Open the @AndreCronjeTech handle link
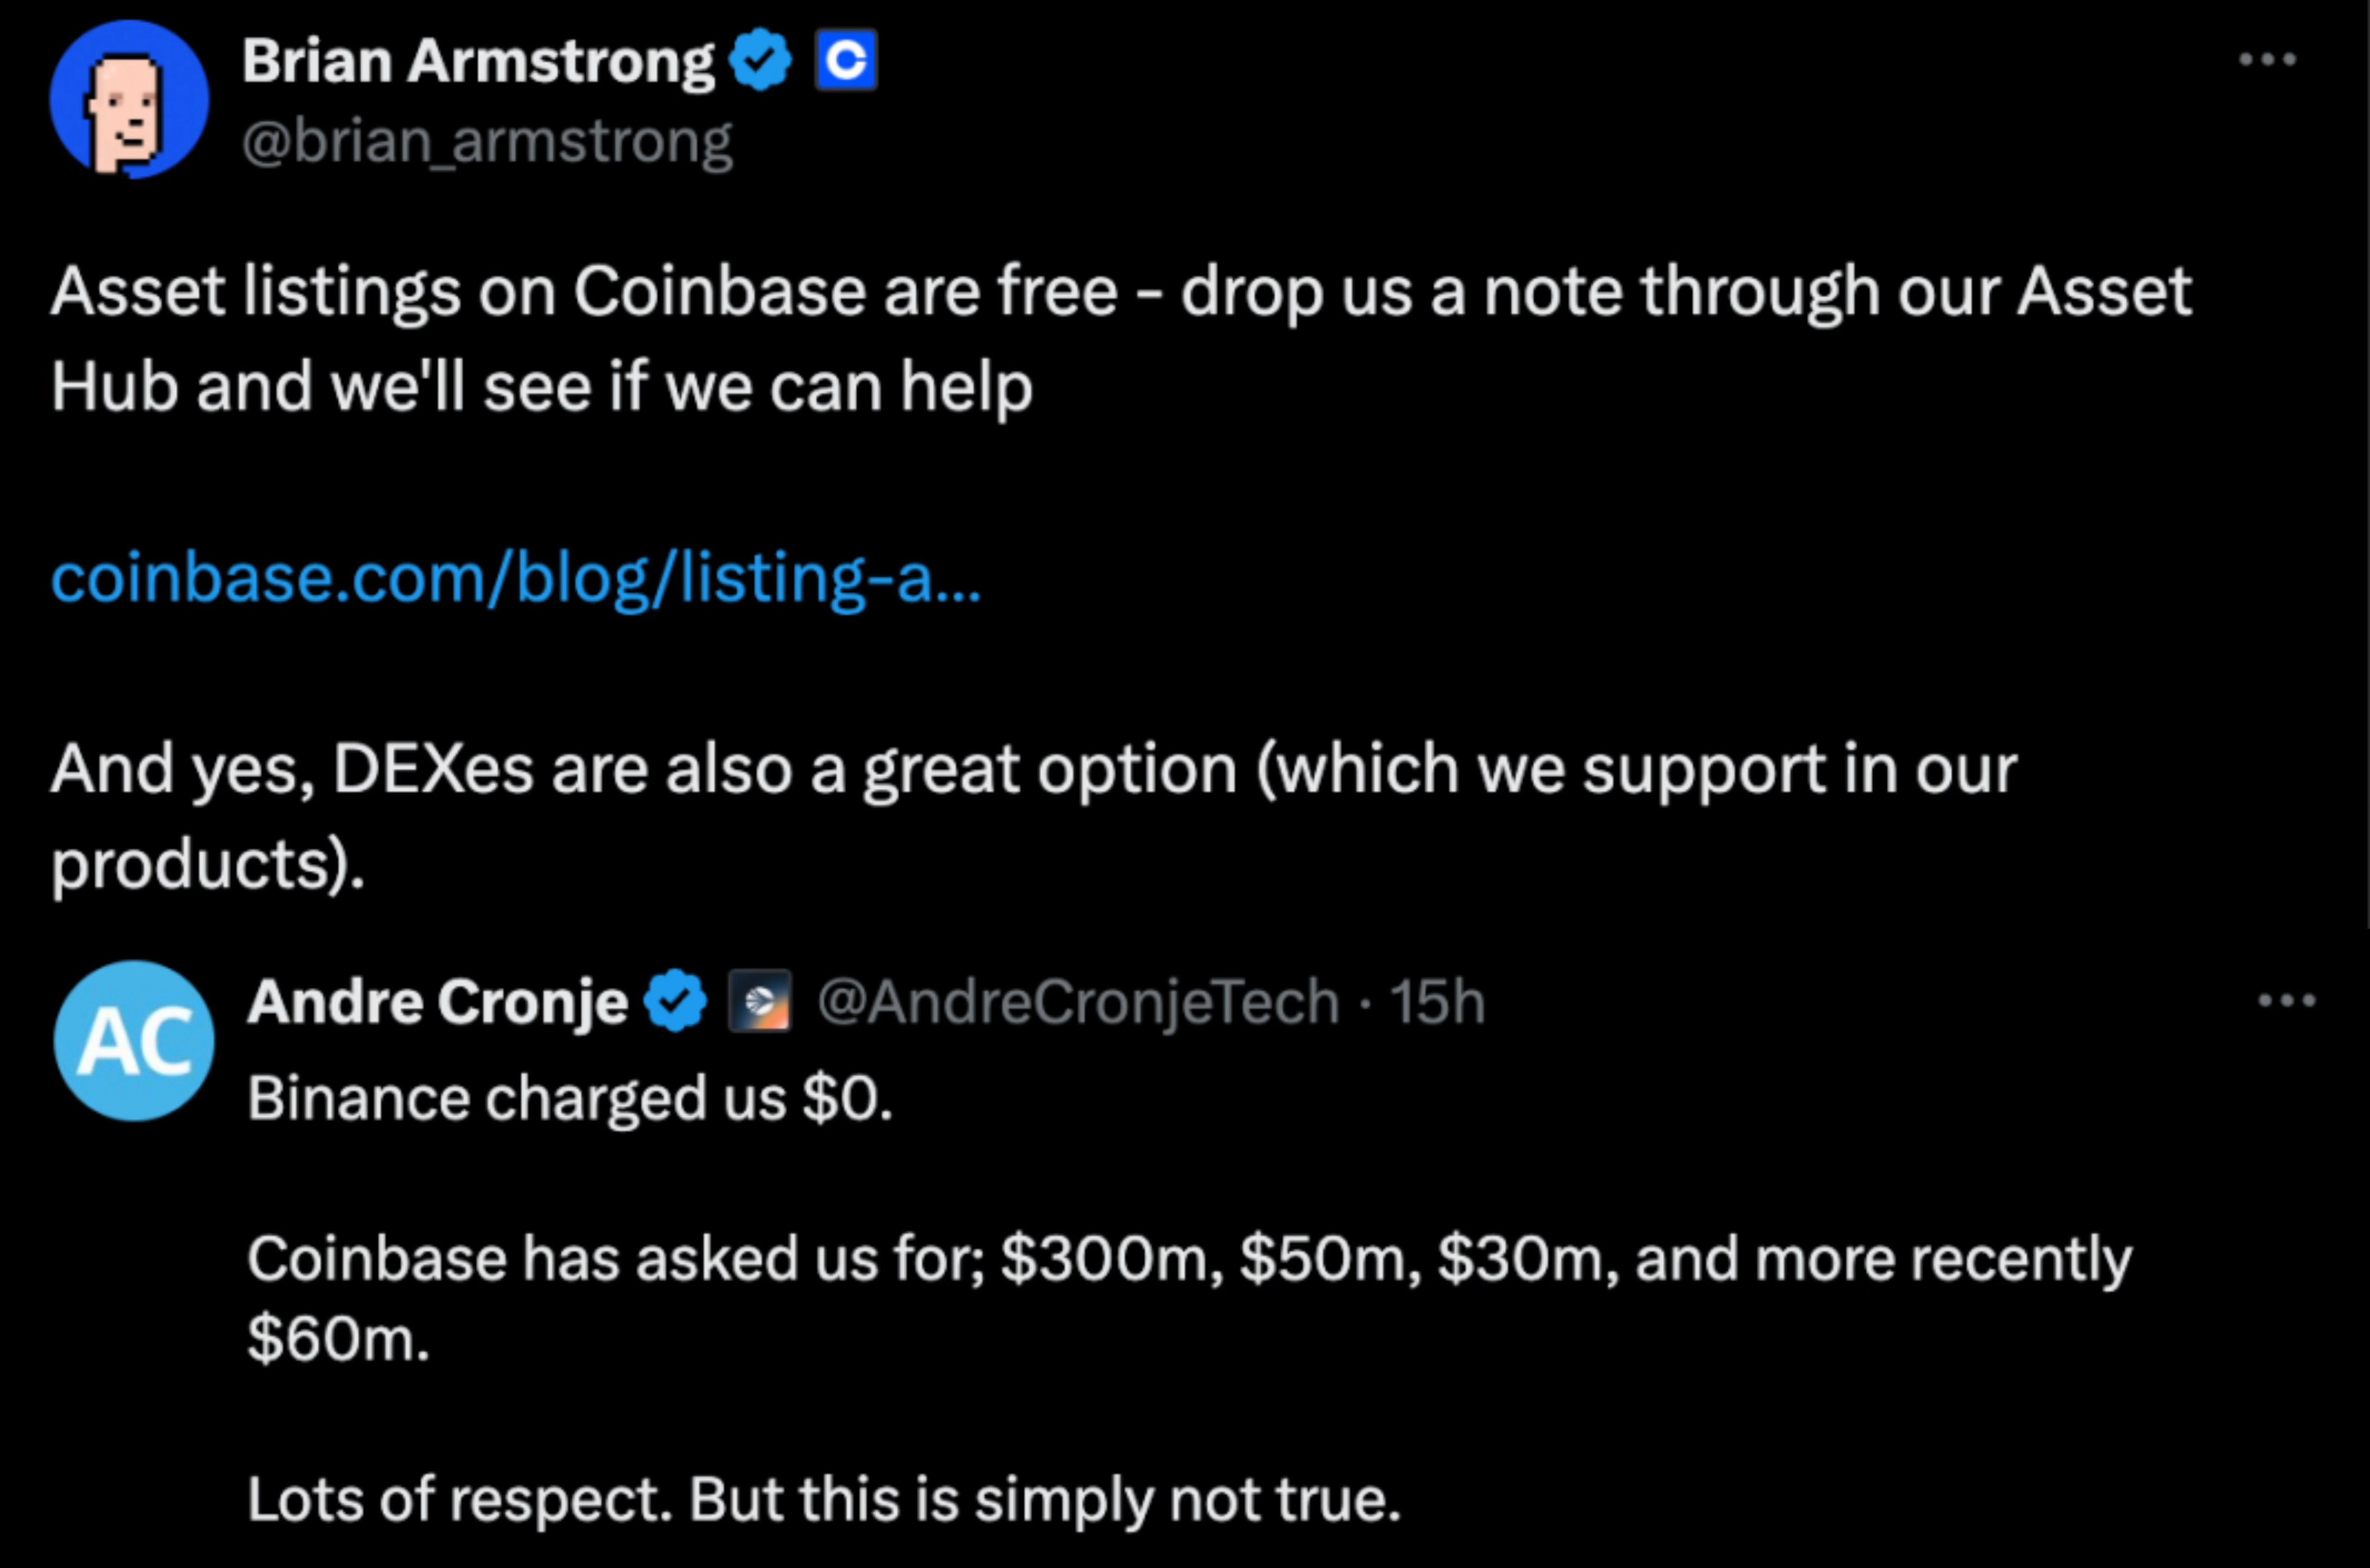 point(1078,1001)
